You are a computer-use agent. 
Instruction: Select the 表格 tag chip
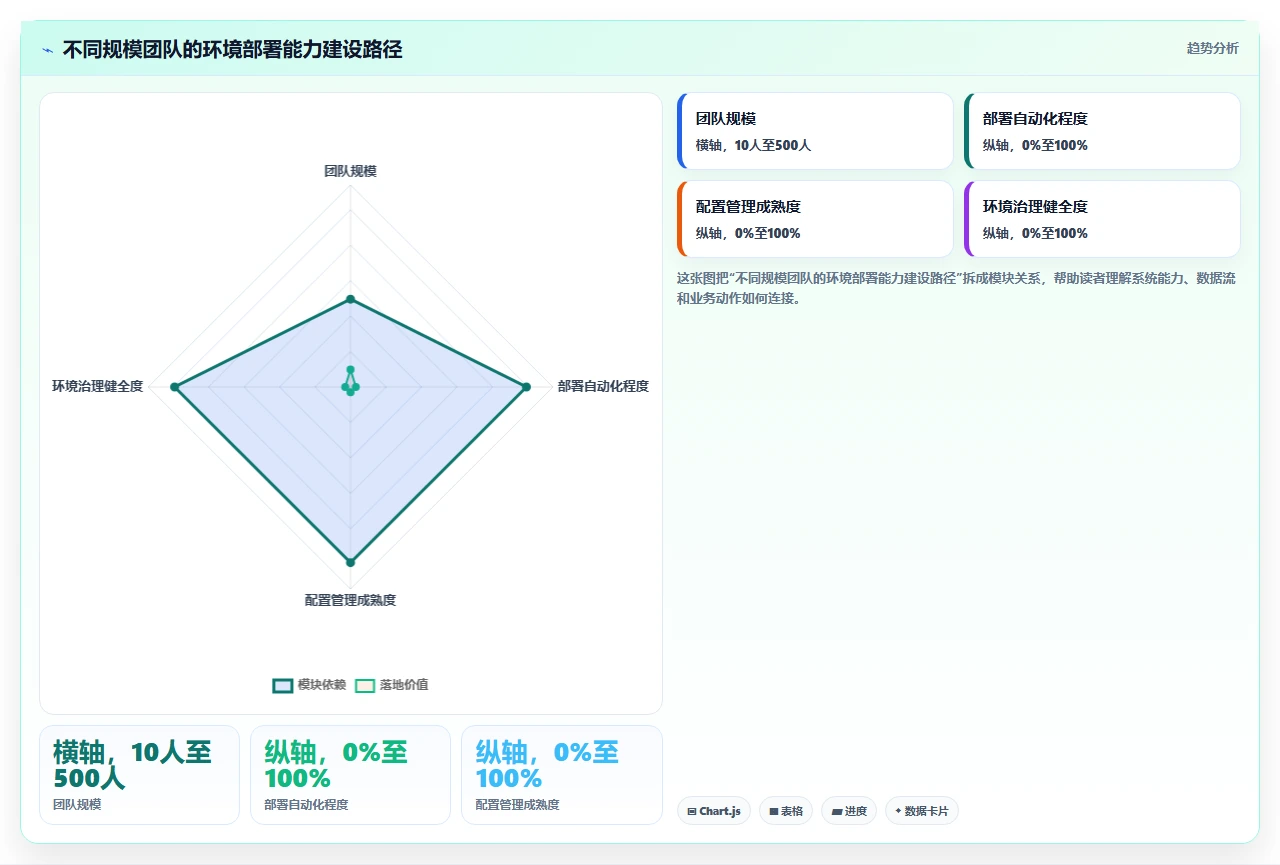pyautogui.click(x=786, y=811)
